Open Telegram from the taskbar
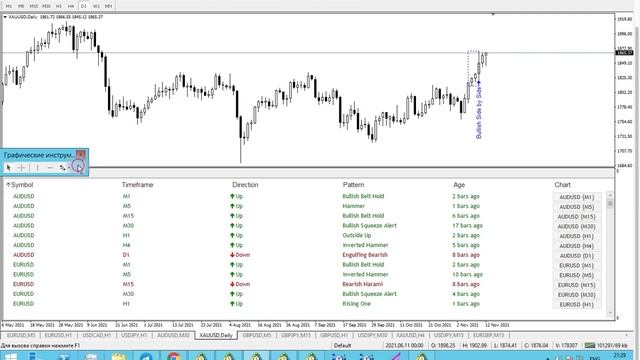The width and height of the screenshot is (640, 360). [146, 356]
